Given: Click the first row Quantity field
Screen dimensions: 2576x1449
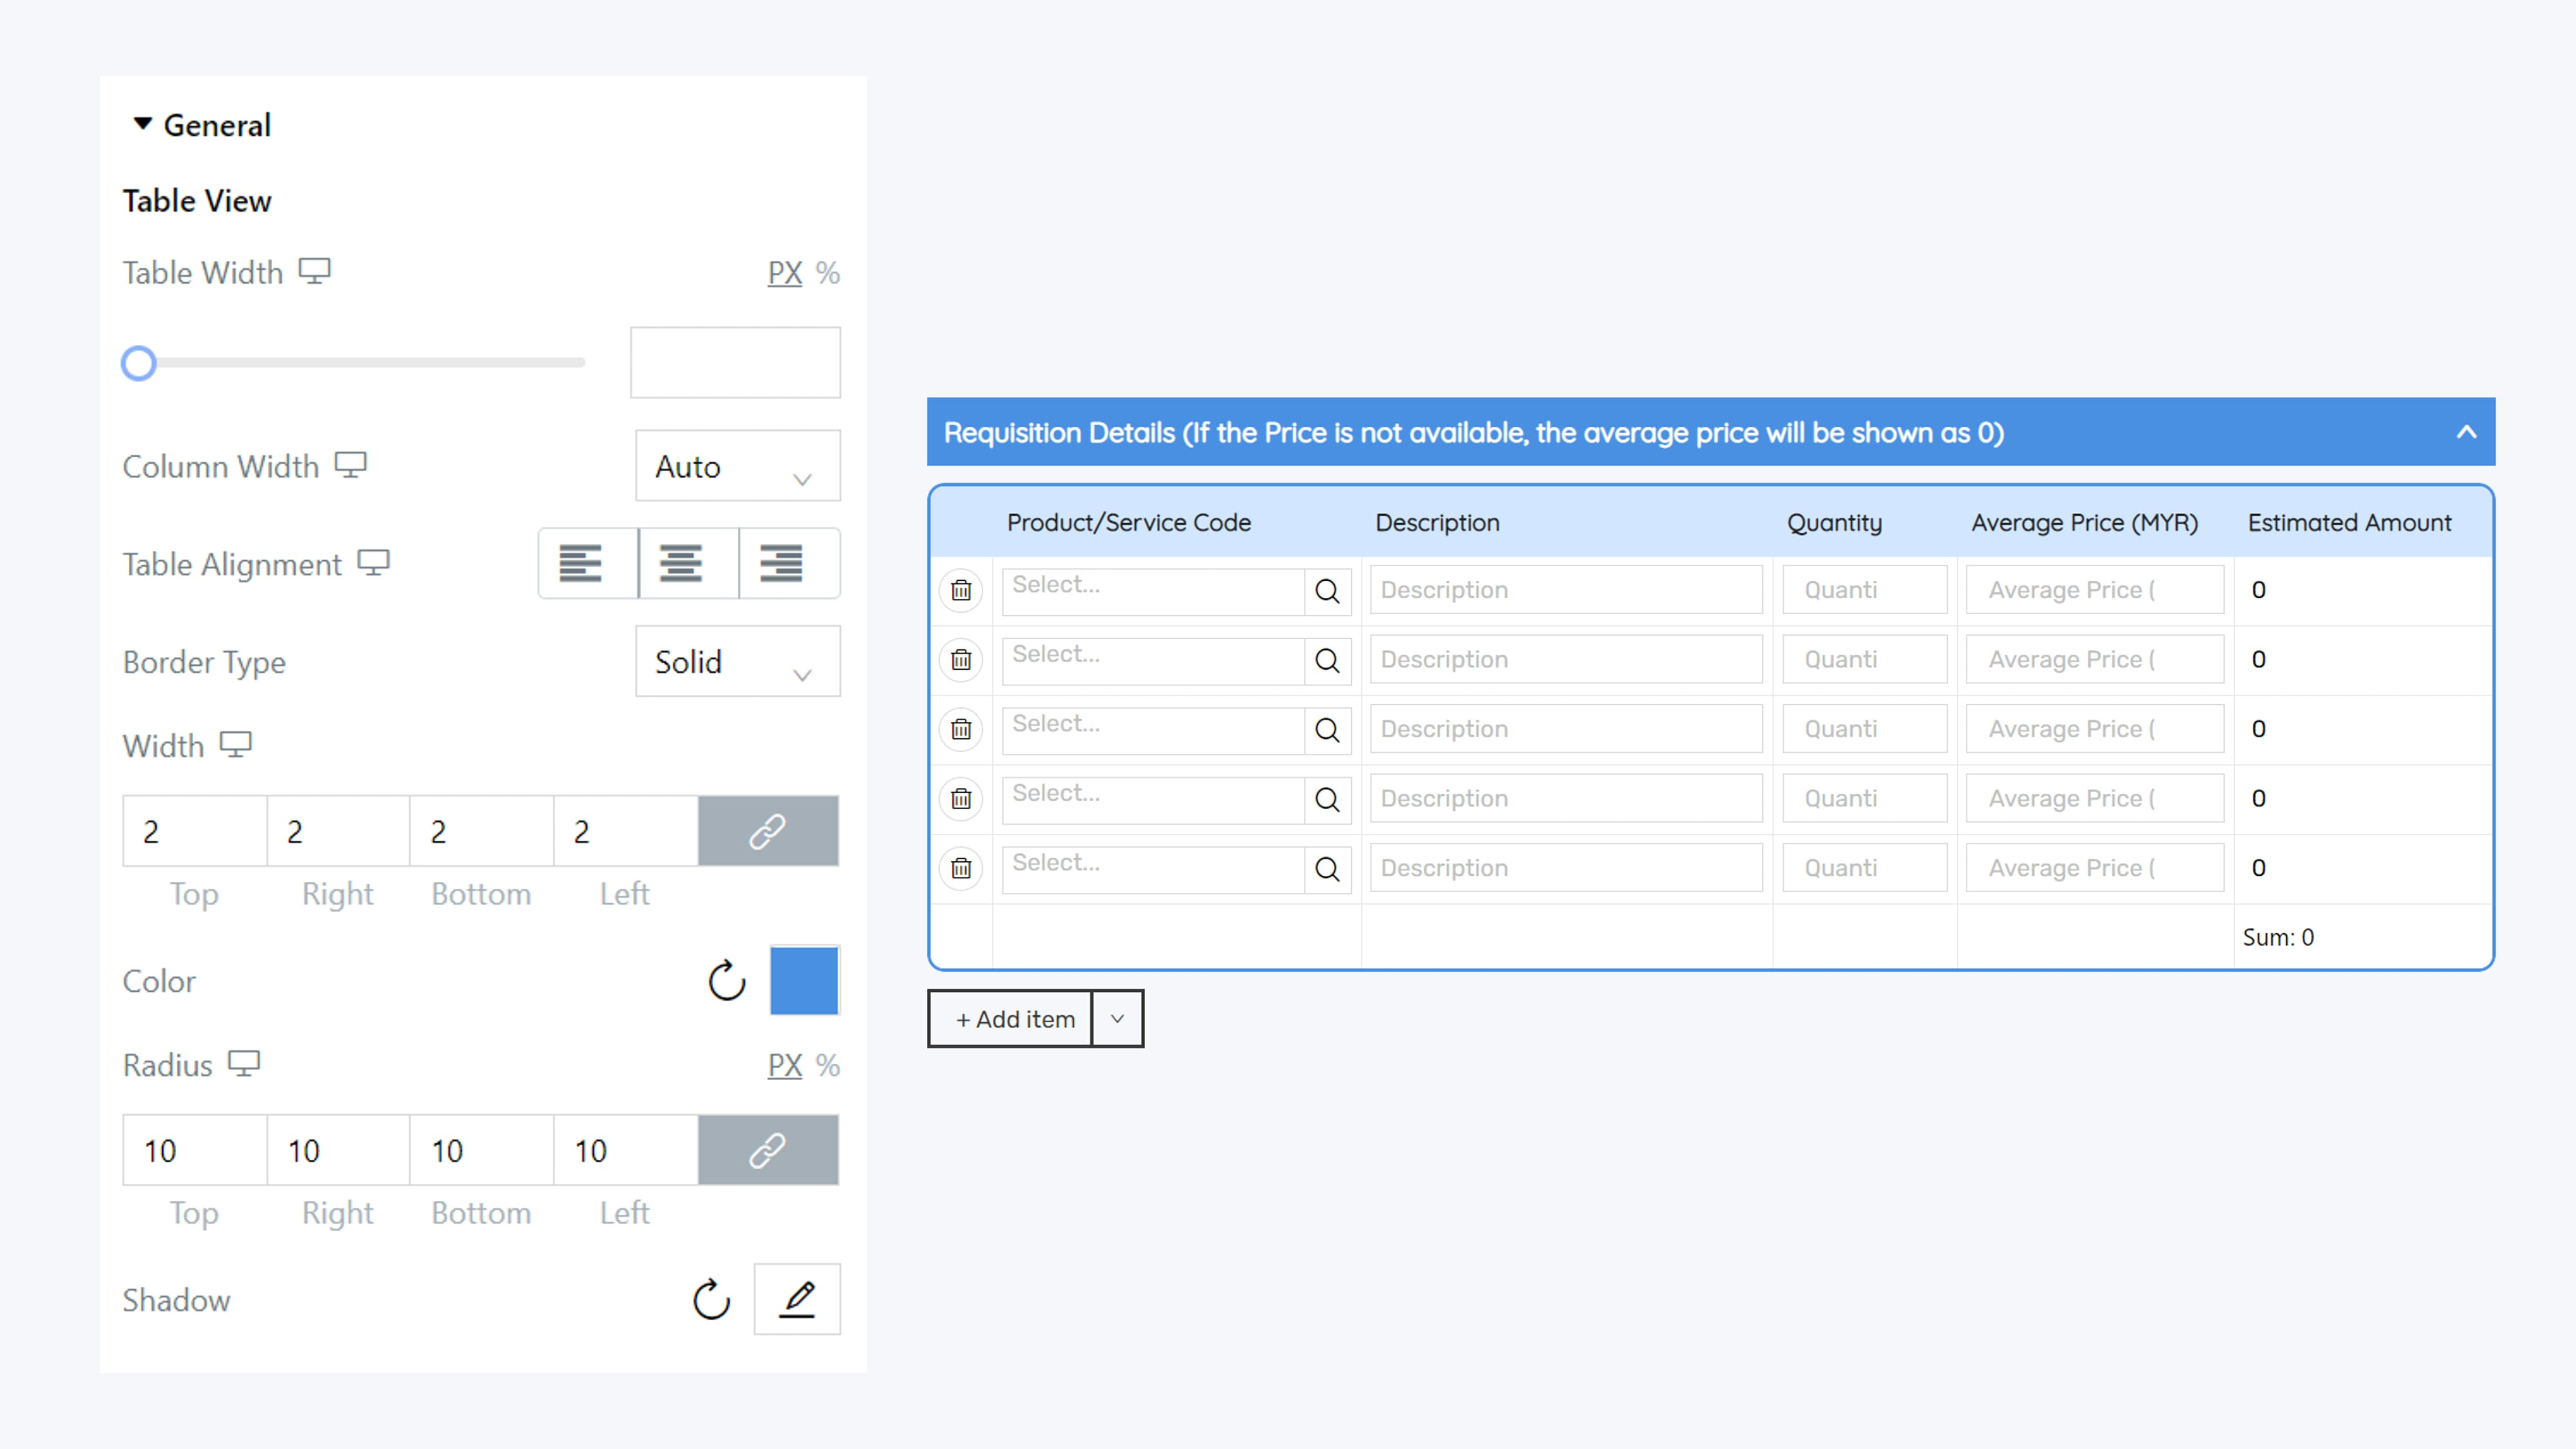Looking at the screenshot, I should (x=1865, y=590).
